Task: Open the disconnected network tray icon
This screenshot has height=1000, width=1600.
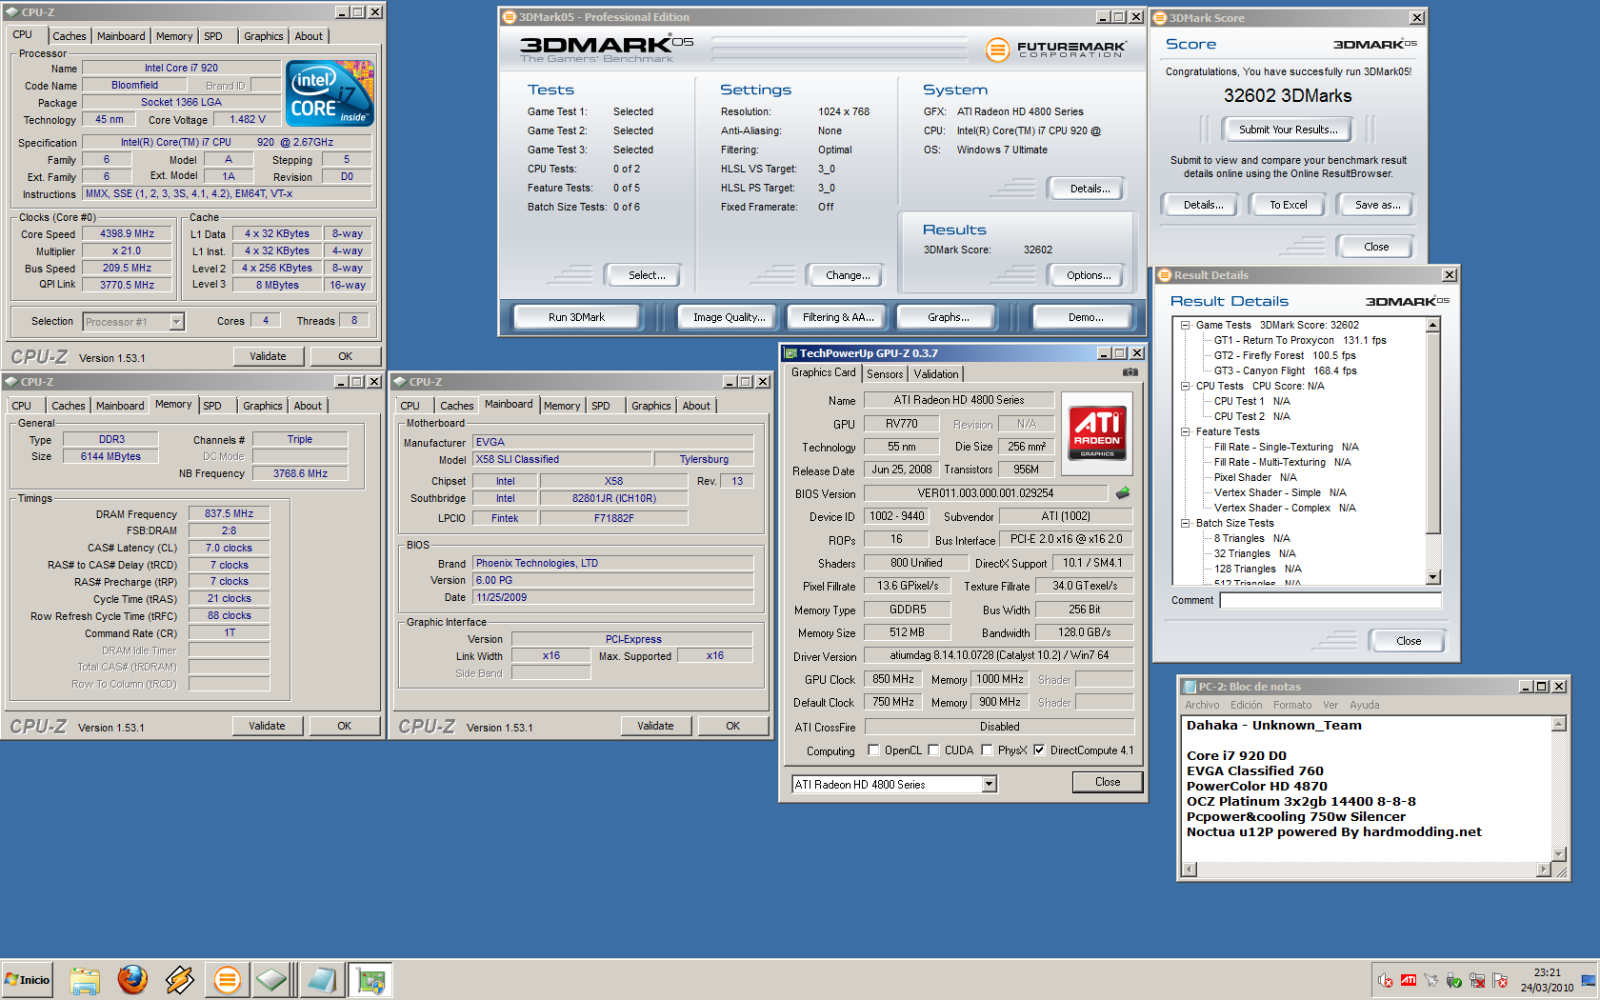Action: click(1477, 981)
